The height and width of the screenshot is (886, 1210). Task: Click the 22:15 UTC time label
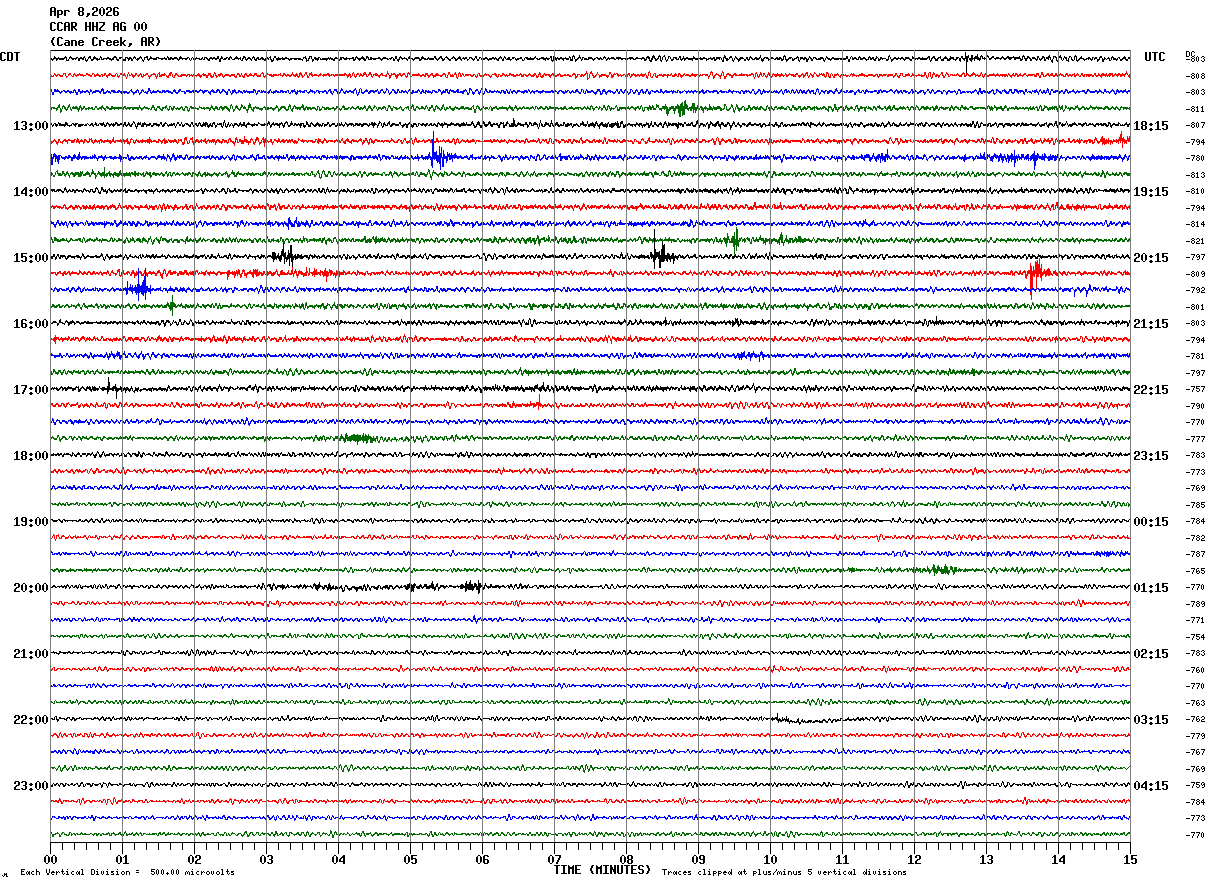pyautogui.click(x=1151, y=390)
